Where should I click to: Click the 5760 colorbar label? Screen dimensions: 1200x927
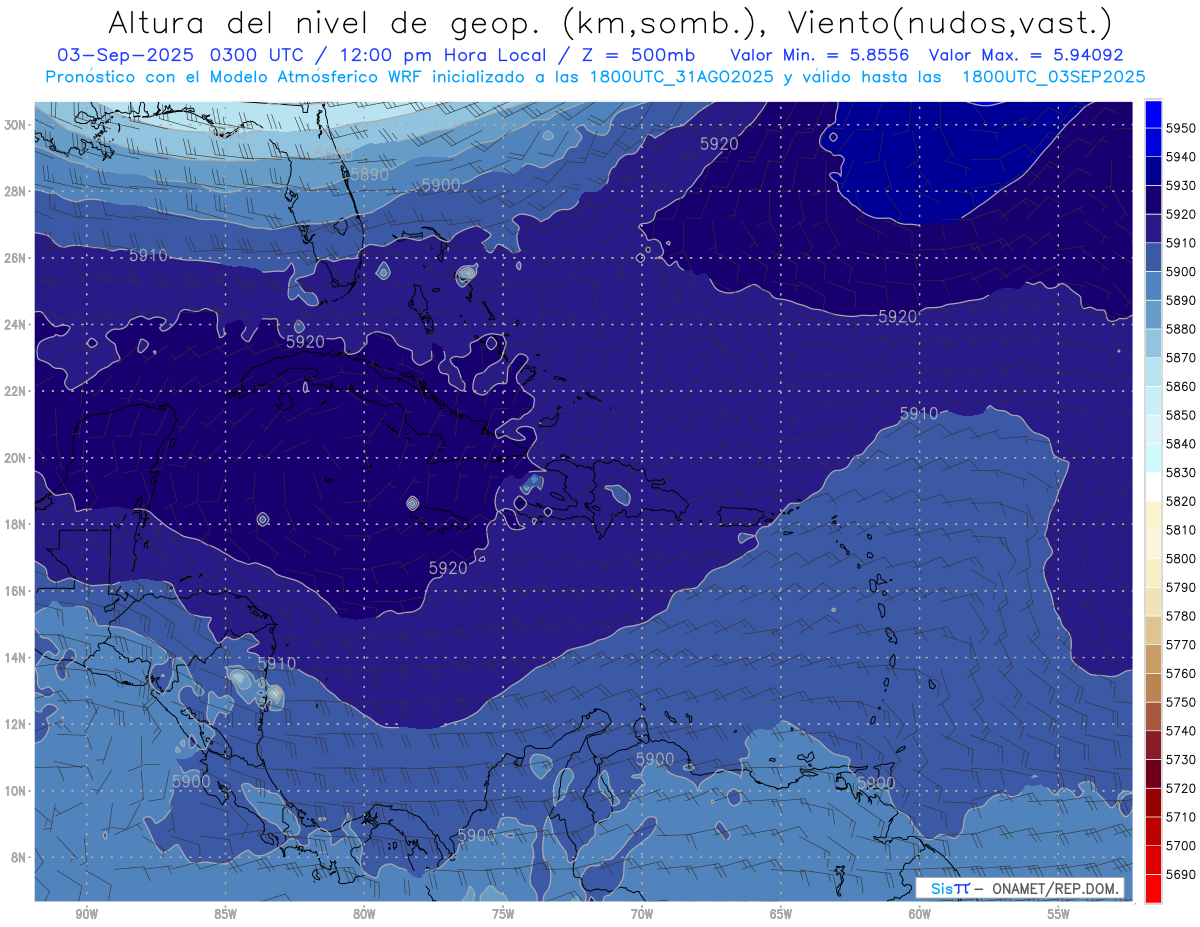pyautogui.click(x=1181, y=673)
